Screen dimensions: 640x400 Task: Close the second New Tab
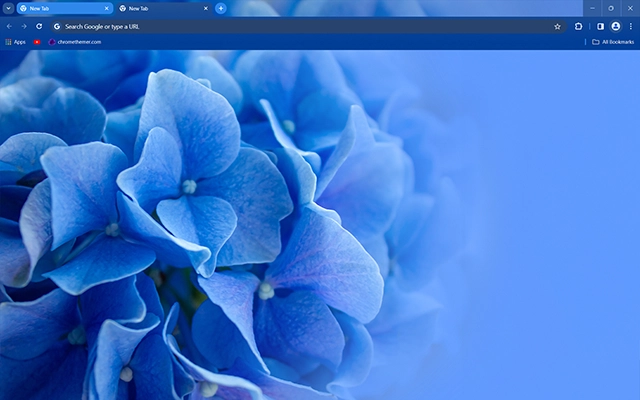[206, 8]
